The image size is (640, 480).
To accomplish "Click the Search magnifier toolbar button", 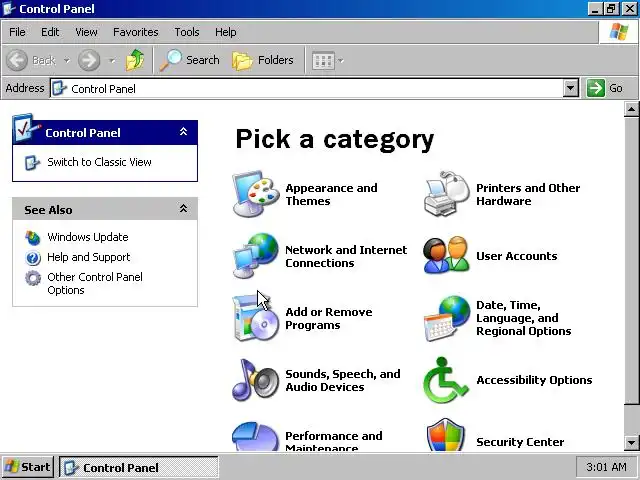I will point(189,60).
